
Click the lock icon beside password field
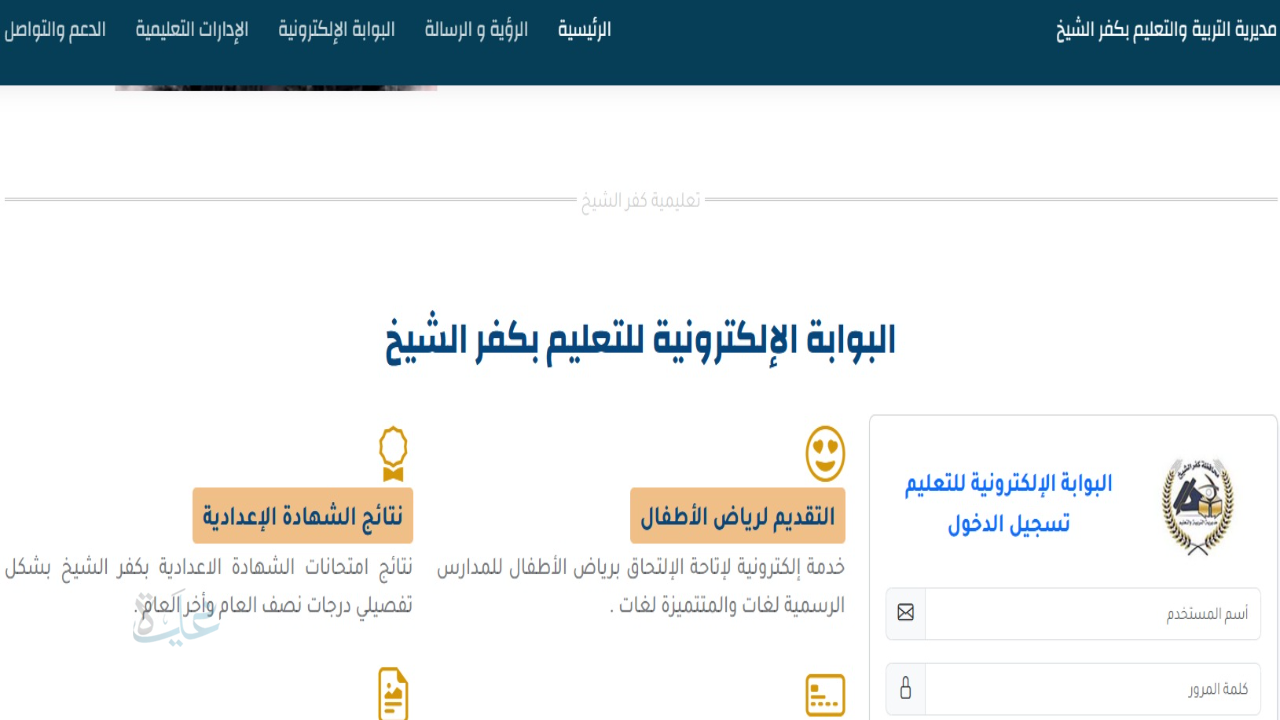pyautogui.click(x=906, y=688)
